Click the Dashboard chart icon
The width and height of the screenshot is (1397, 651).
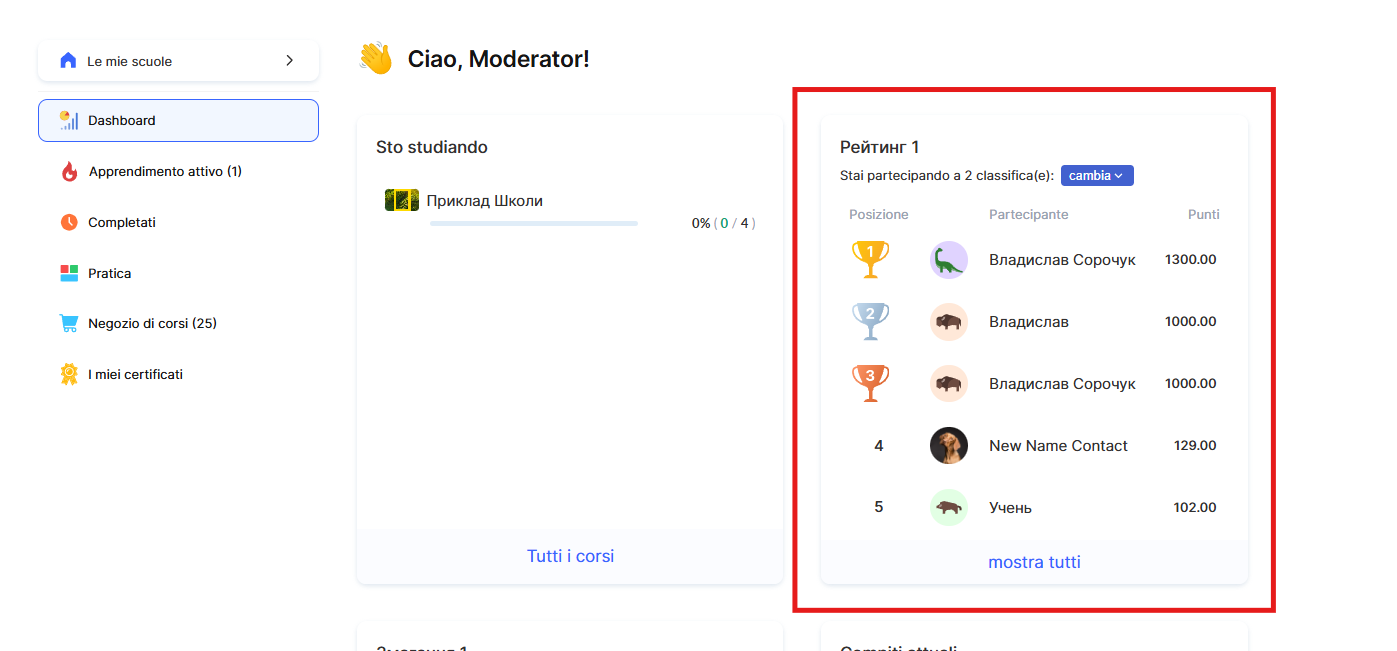[x=68, y=121]
